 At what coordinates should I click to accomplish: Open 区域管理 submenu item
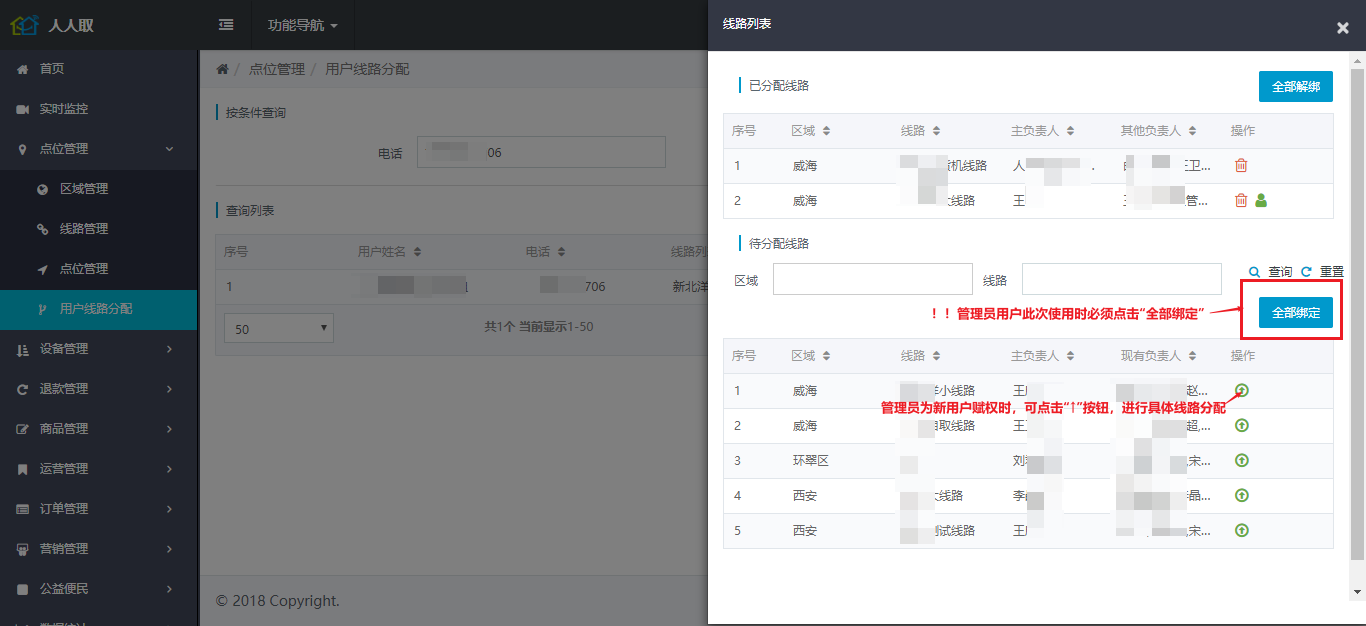tap(100, 189)
